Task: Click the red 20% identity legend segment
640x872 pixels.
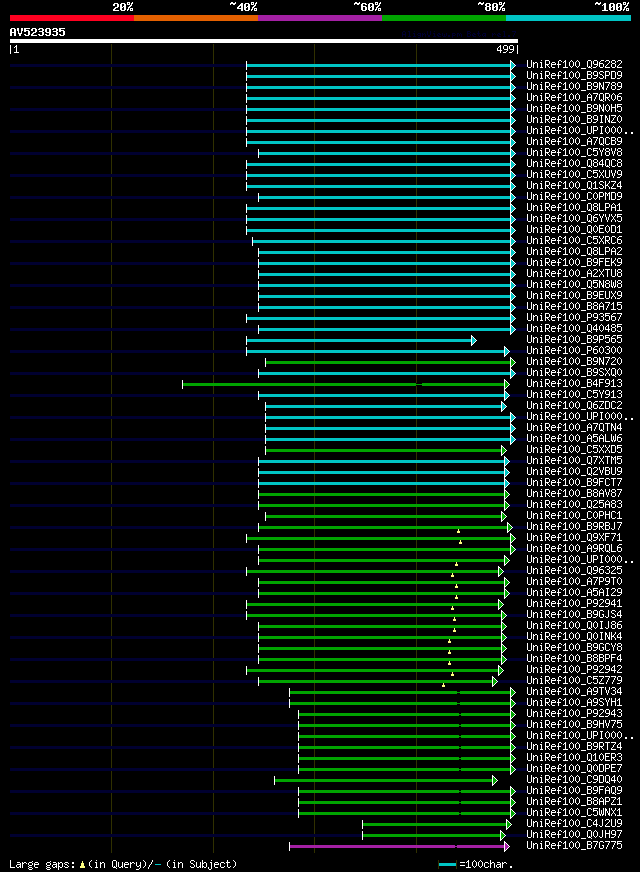Action: [72, 18]
